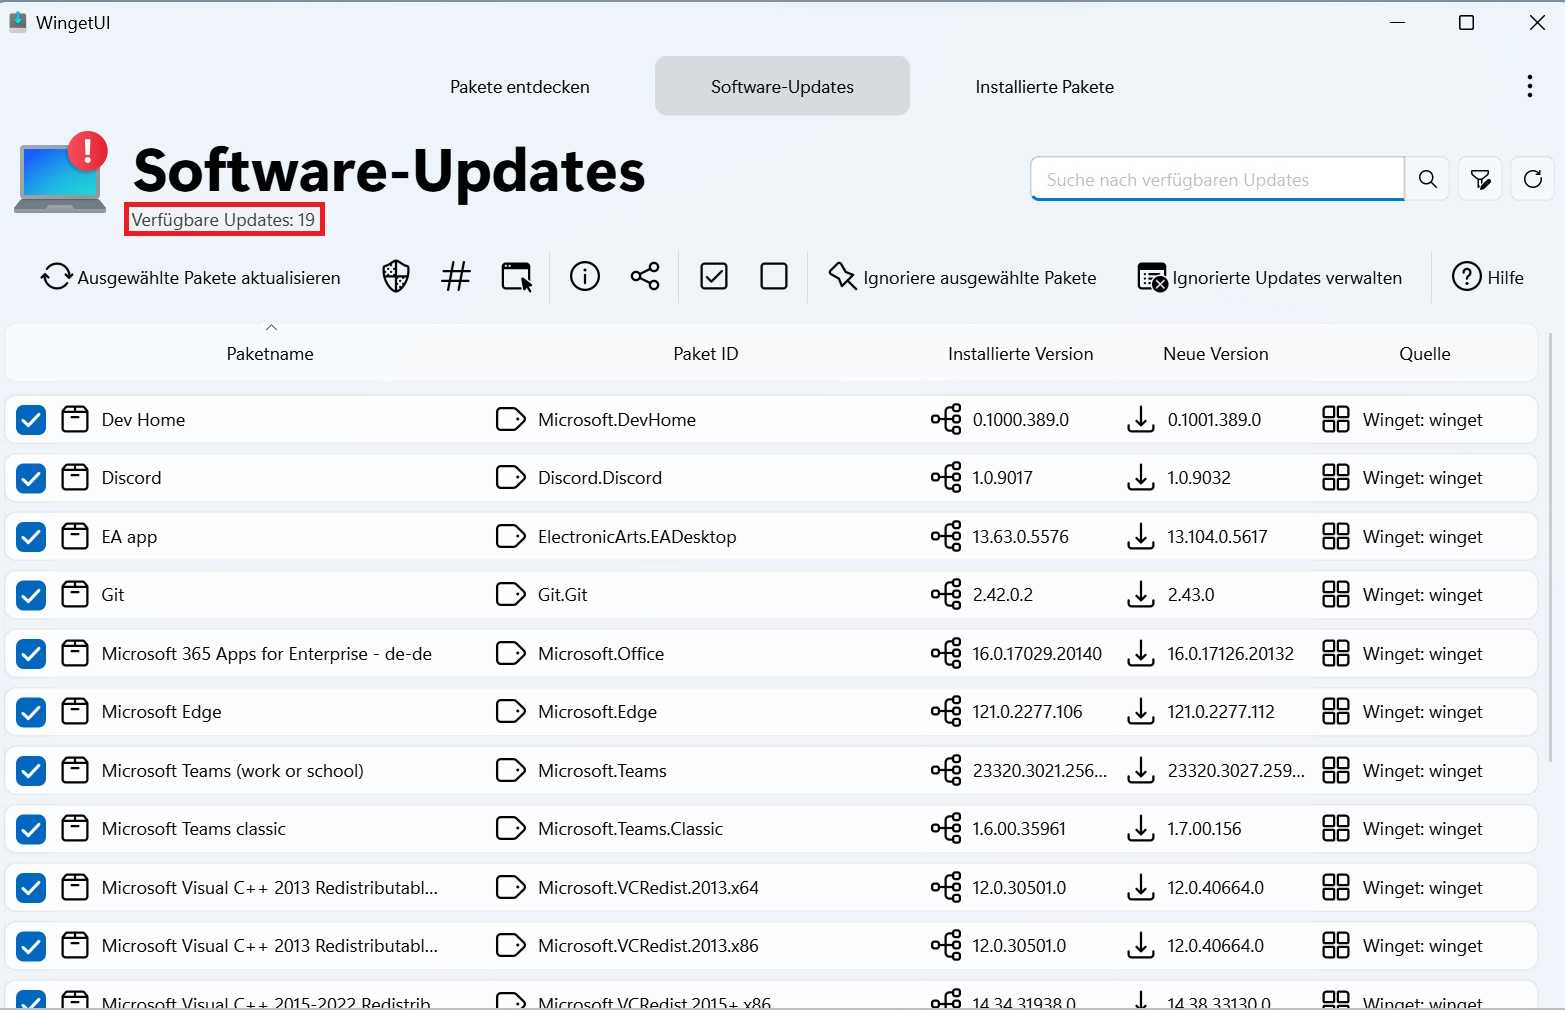Click the 13.63.0.5576 installed version
Image resolution: width=1565 pixels, height=1010 pixels.
tap(1021, 537)
